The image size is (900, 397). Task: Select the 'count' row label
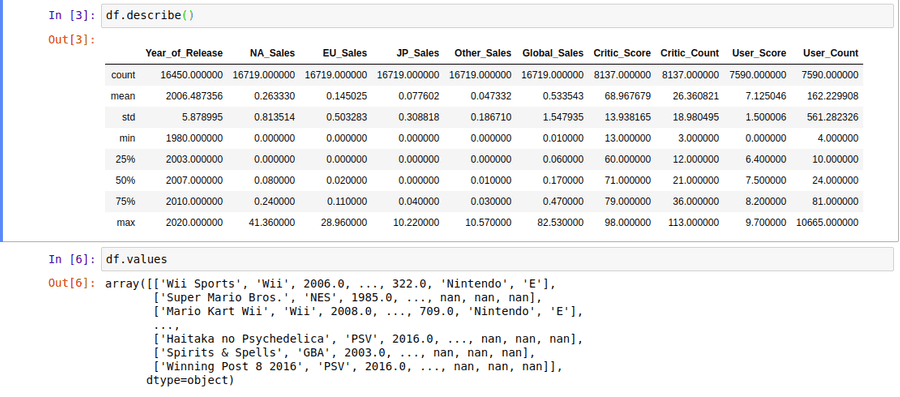click(x=123, y=75)
